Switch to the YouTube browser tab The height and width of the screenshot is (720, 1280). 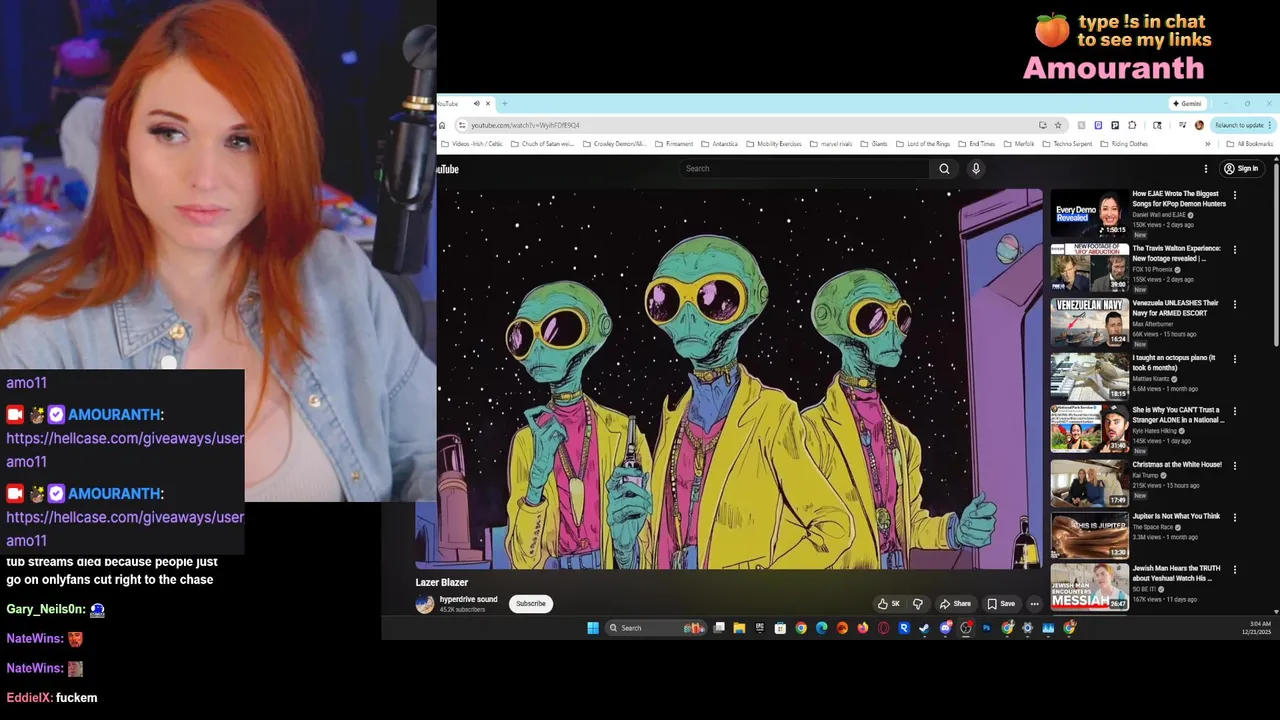(455, 103)
